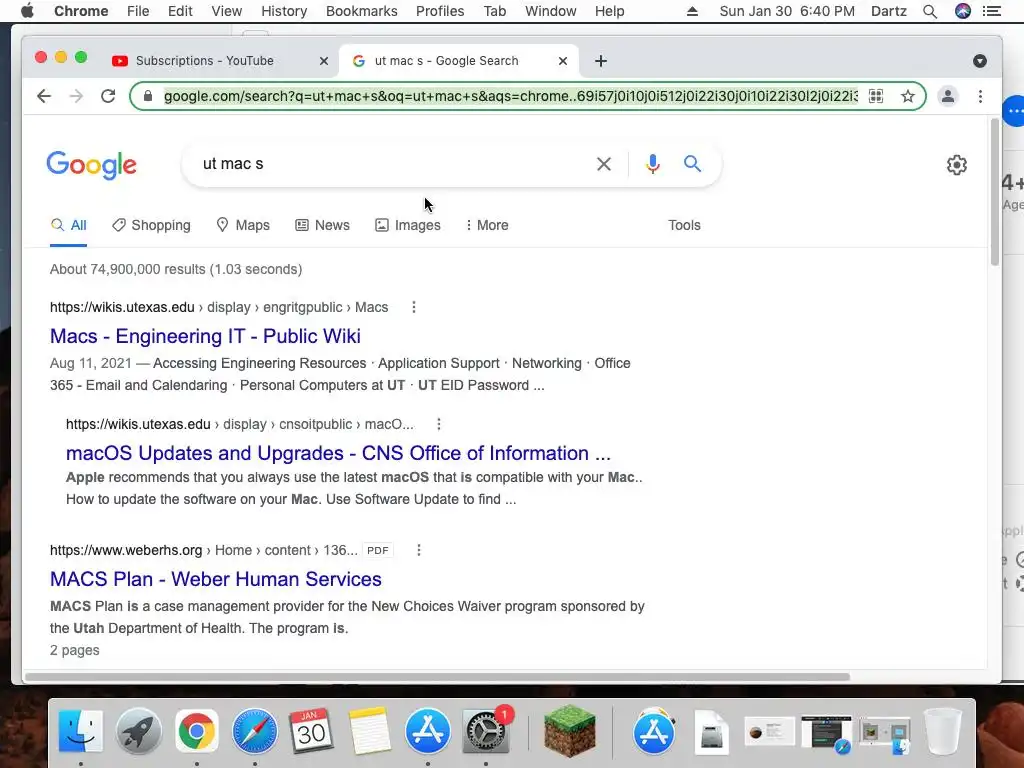Open a new tab with the plus button

601,61
